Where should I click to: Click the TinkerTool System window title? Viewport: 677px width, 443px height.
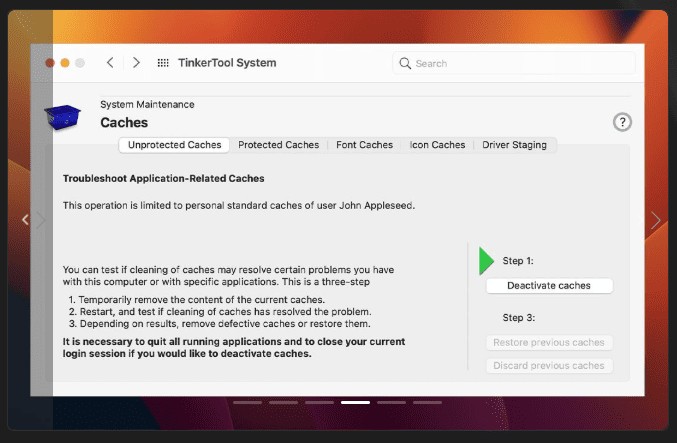(227, 63)
